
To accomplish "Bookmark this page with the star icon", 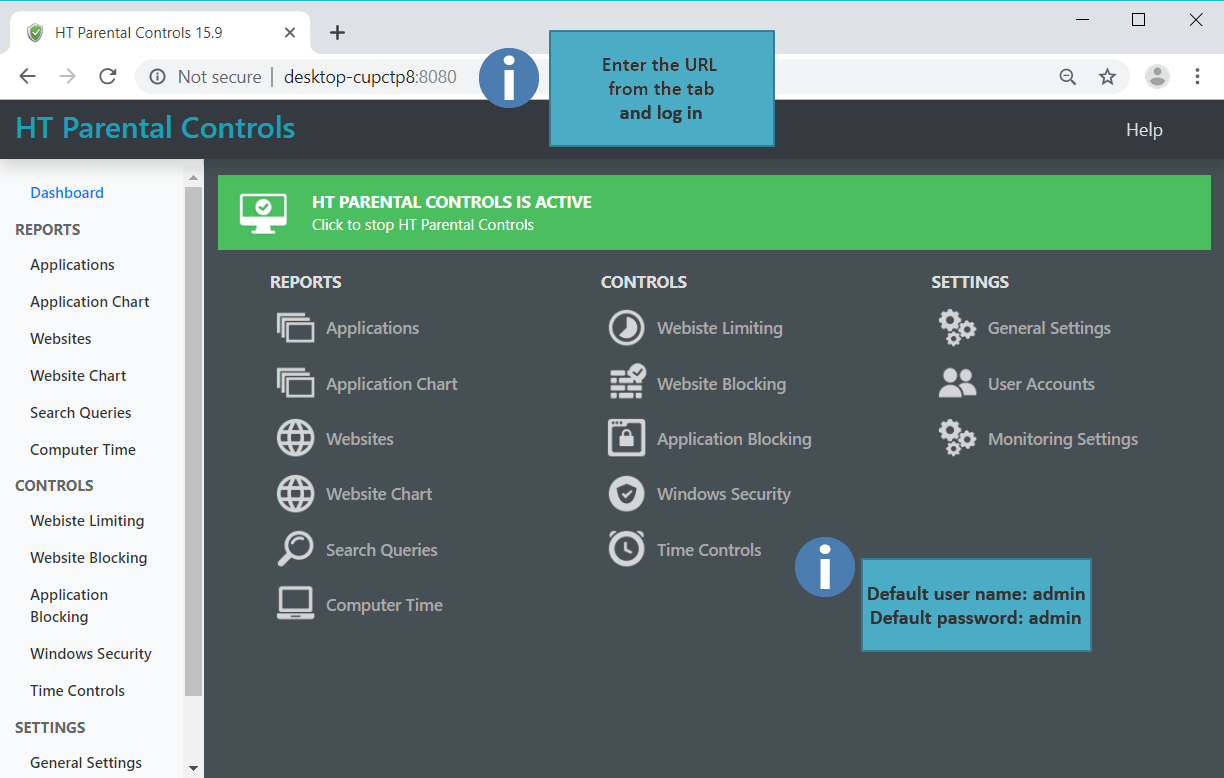I will (1107, 77).
